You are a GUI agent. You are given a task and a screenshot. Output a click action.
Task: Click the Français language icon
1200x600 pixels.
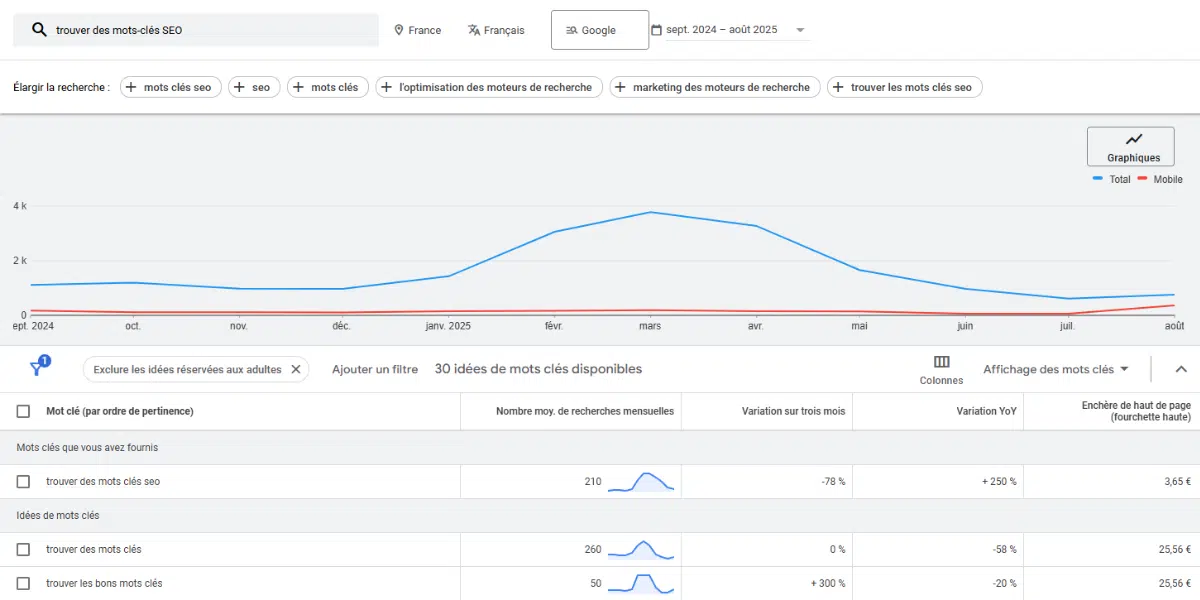pyautogui.click(x=474, y=30)
